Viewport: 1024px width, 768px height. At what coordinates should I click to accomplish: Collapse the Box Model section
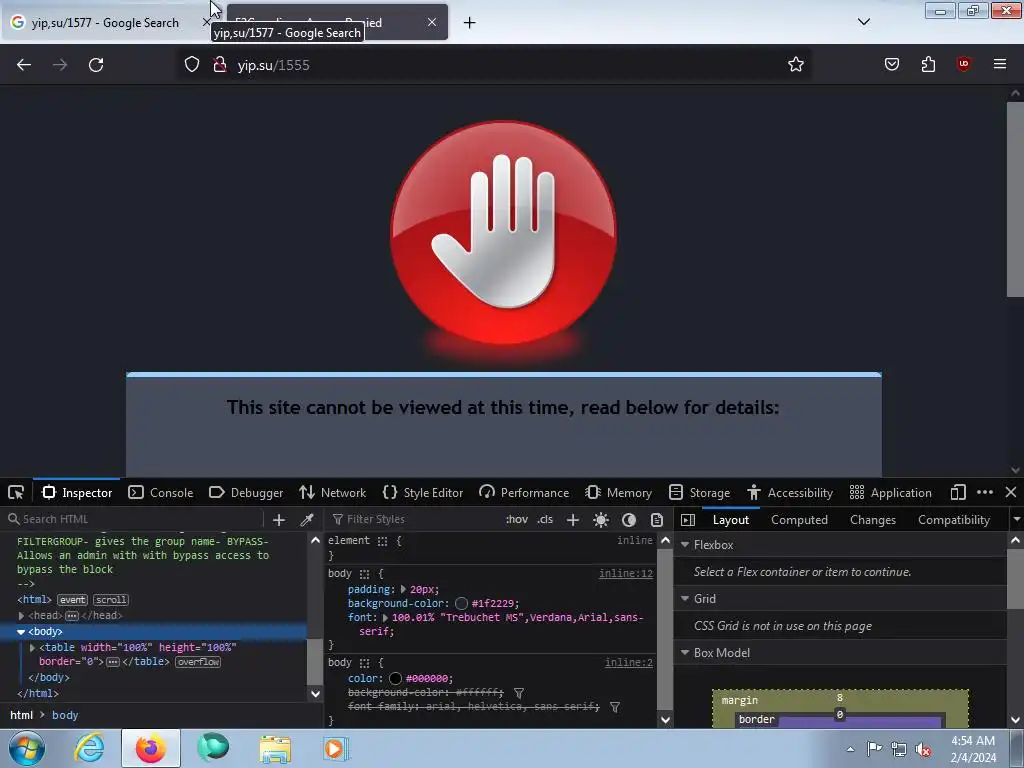tap(685, 653)
